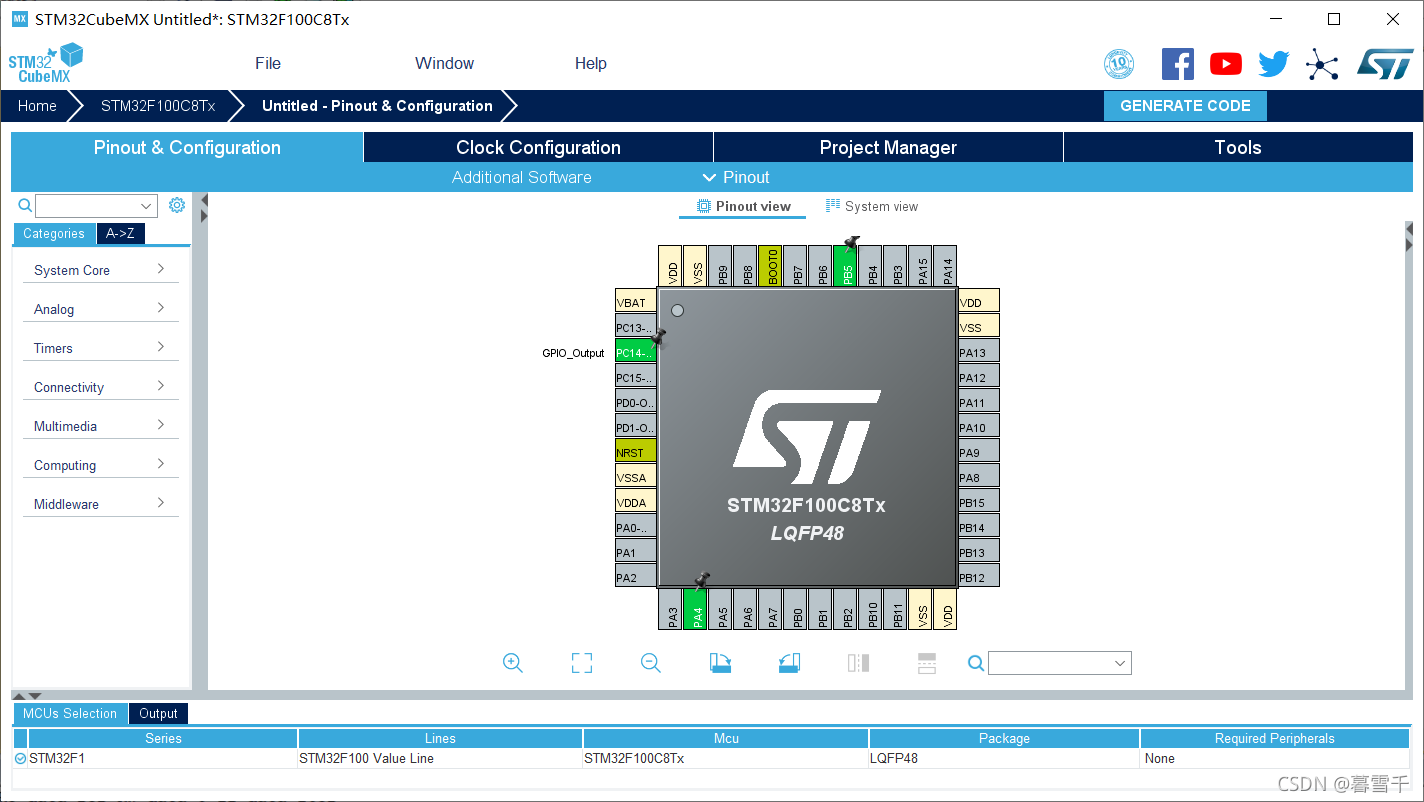
Task: Expand the Middleware category
Action: (x=100, y=504)
